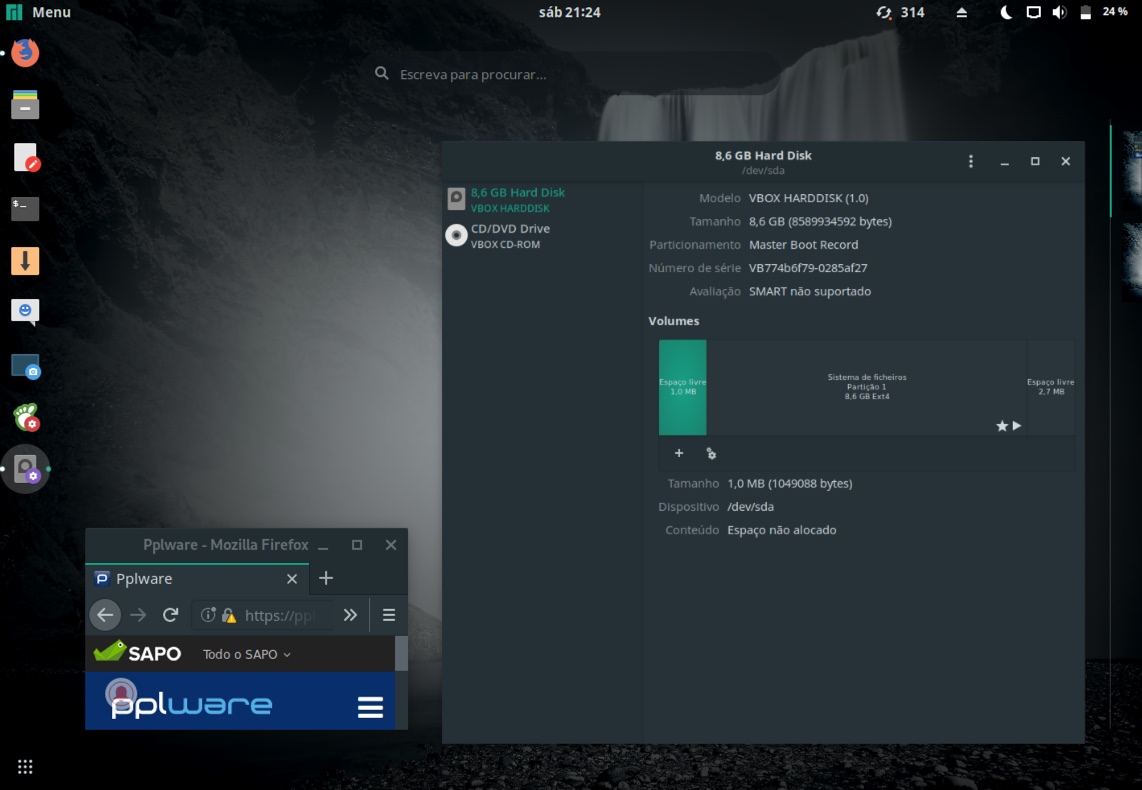Show all applications grid

[x=25, y=766]
